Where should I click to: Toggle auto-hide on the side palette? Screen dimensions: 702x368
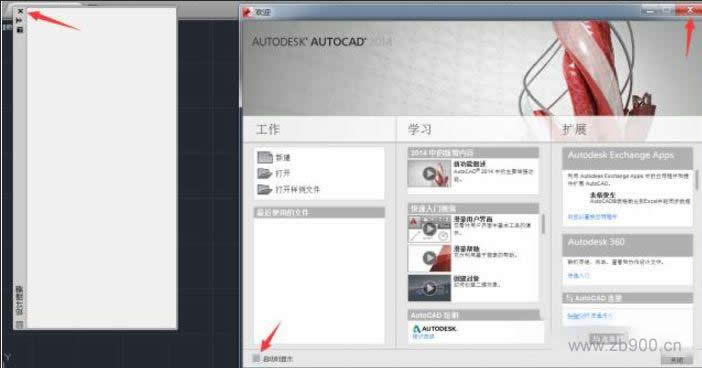[x=20, y=21]
